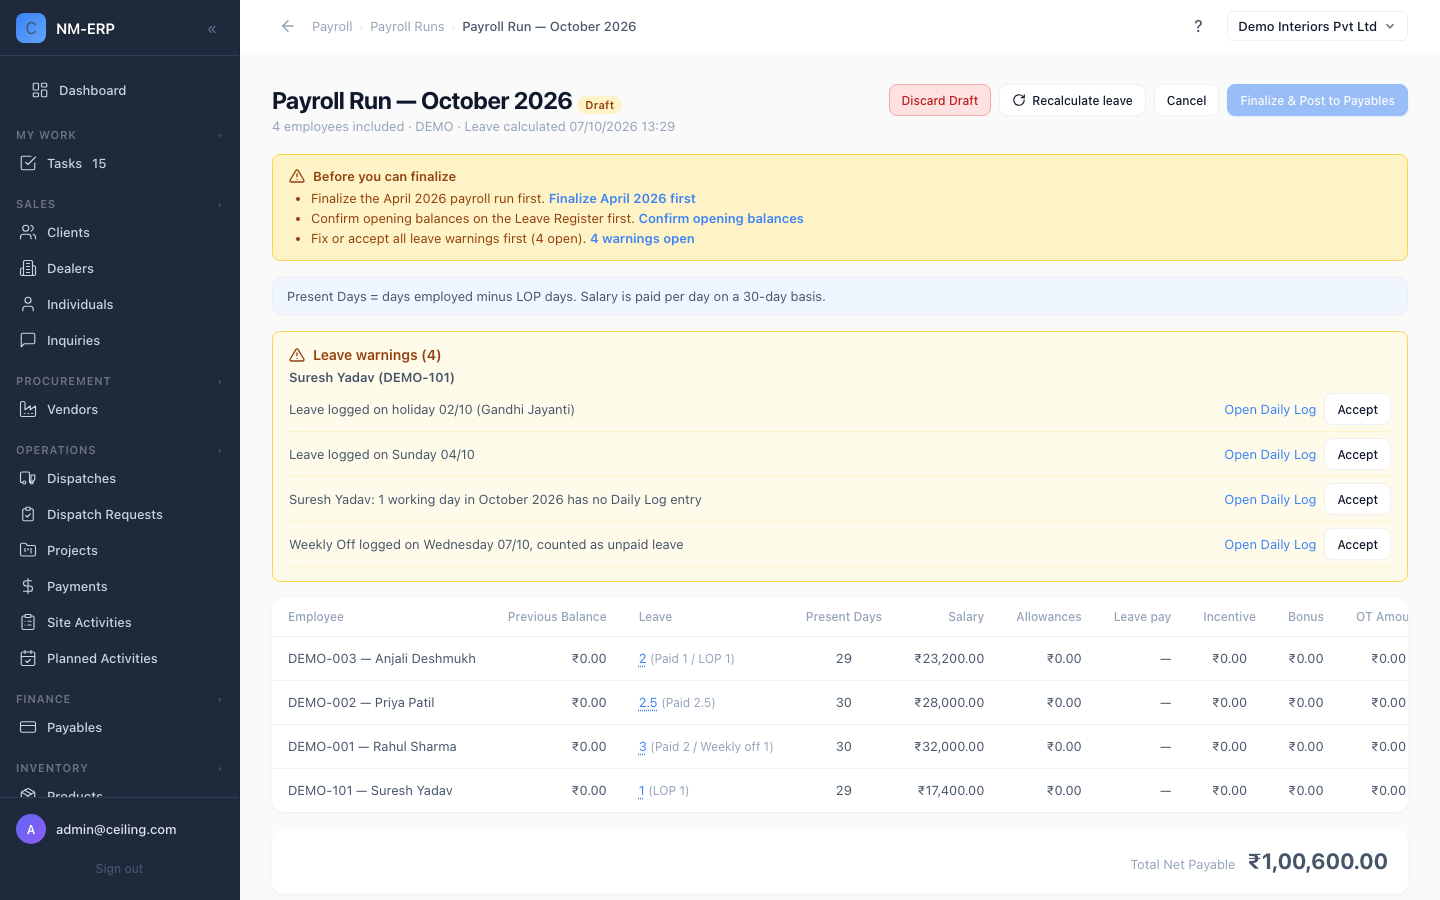This screenshot has height=900, width=1440.
Task: Navigate to Payroll Runs in the breadcrumb
Action: [407, 26]
